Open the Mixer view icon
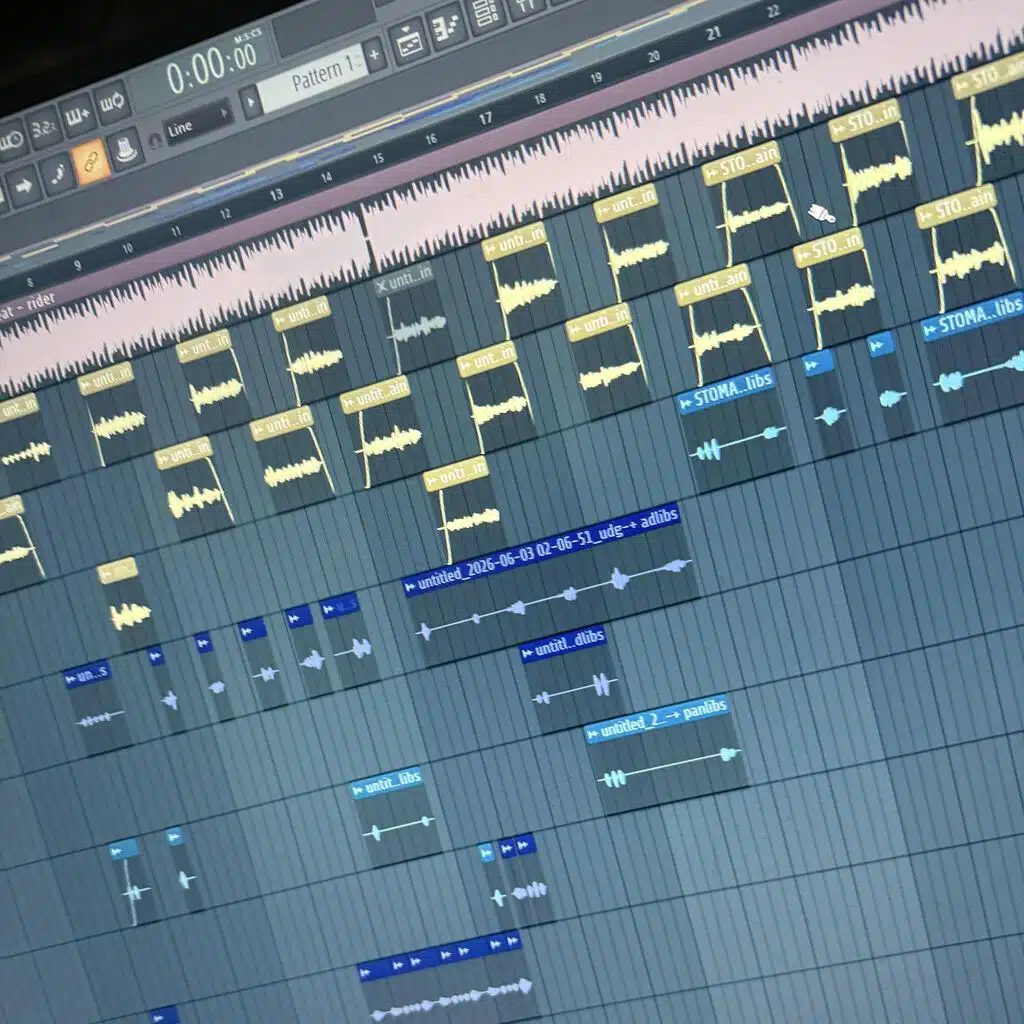Image resolution: width=1024 pixels, height=1024 pixels. pyautogui.click(x=525, y=7)
